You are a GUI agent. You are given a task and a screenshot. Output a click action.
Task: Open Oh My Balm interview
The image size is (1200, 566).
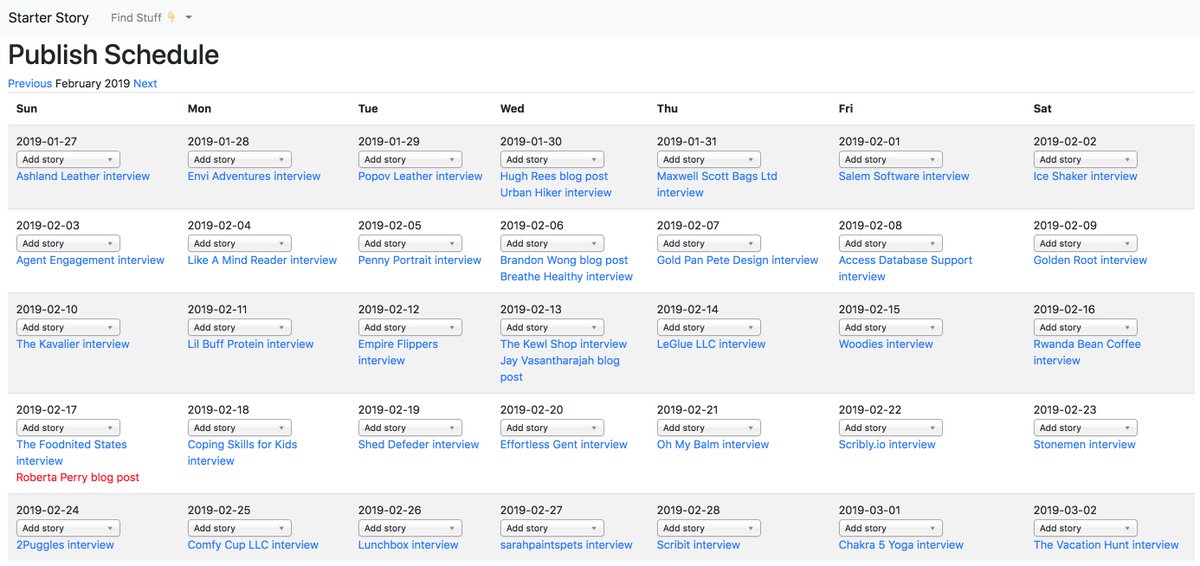(713, 445)
